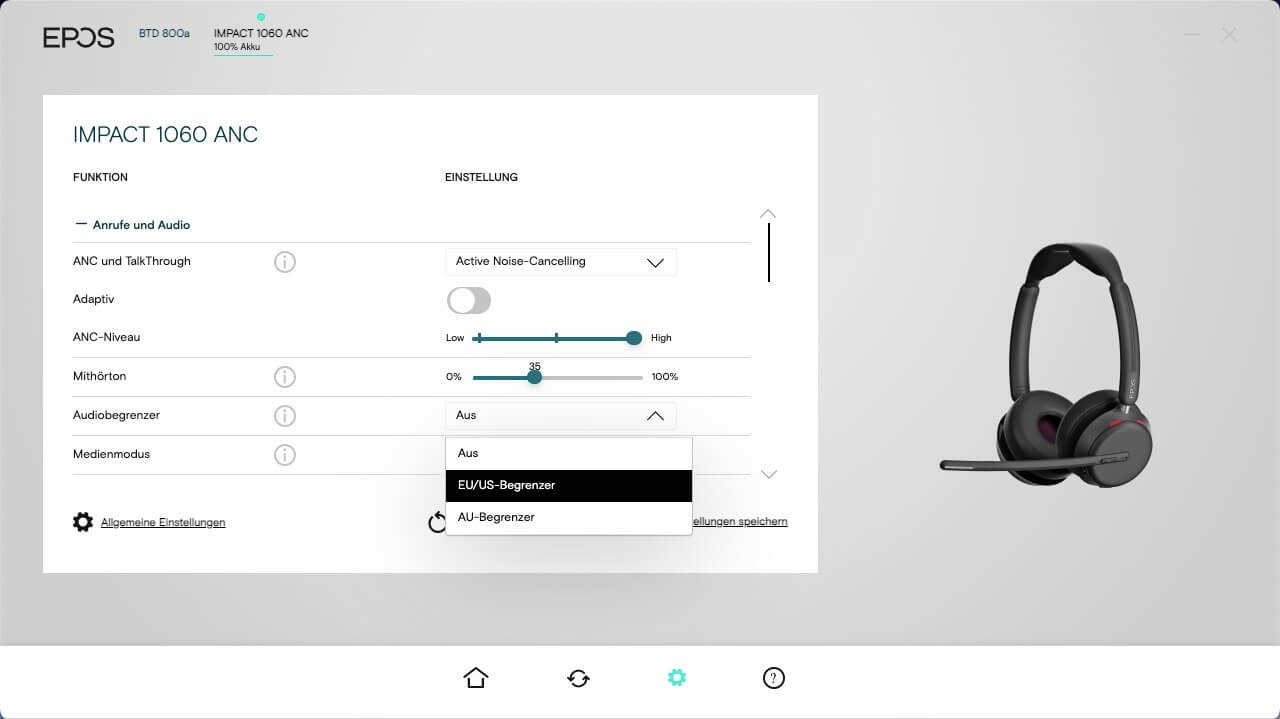1280x719 pixels.
Task: Show info for Mithörton
Action: (x=285, y=377)
